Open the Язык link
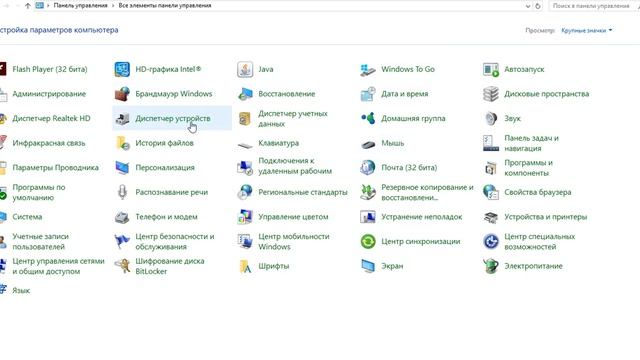Viewport: 640px width, 360px height. click(21, 291)
